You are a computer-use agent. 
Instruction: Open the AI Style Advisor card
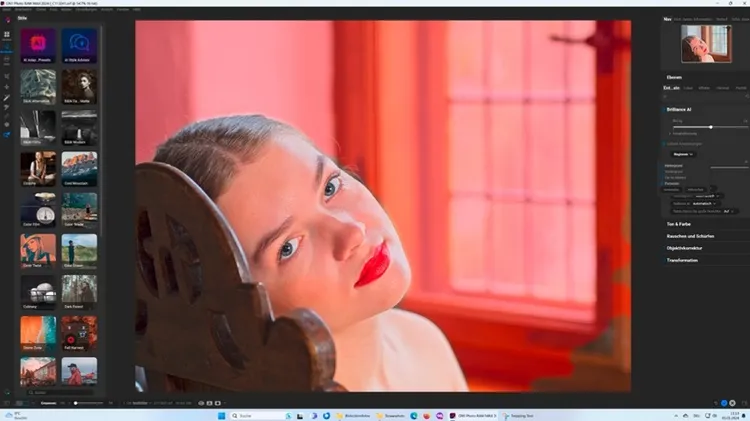pos(79,46)
